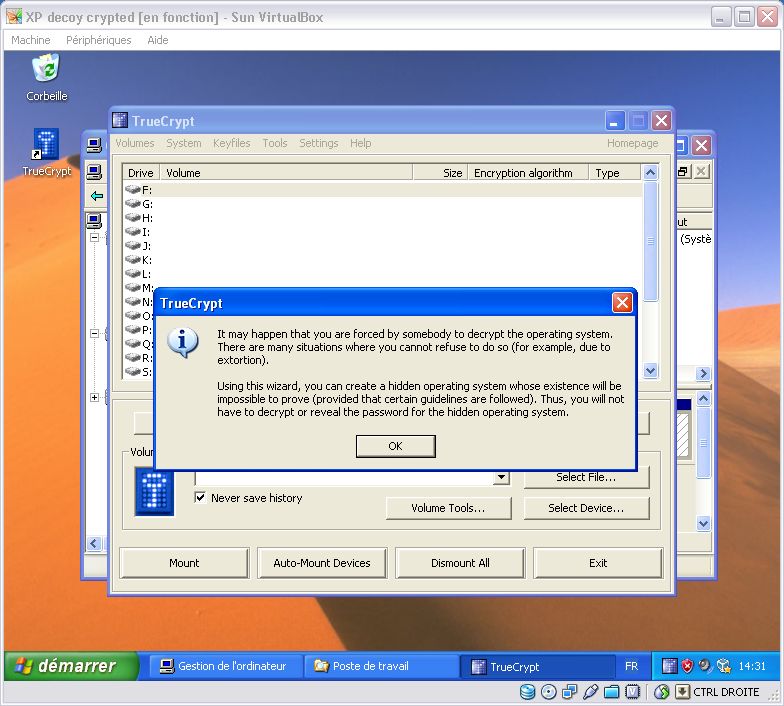784x706 pixels.
Task: Collapse the topmost minus node in Computer Management
Action: pyautogui.click(x=94, y=238)
